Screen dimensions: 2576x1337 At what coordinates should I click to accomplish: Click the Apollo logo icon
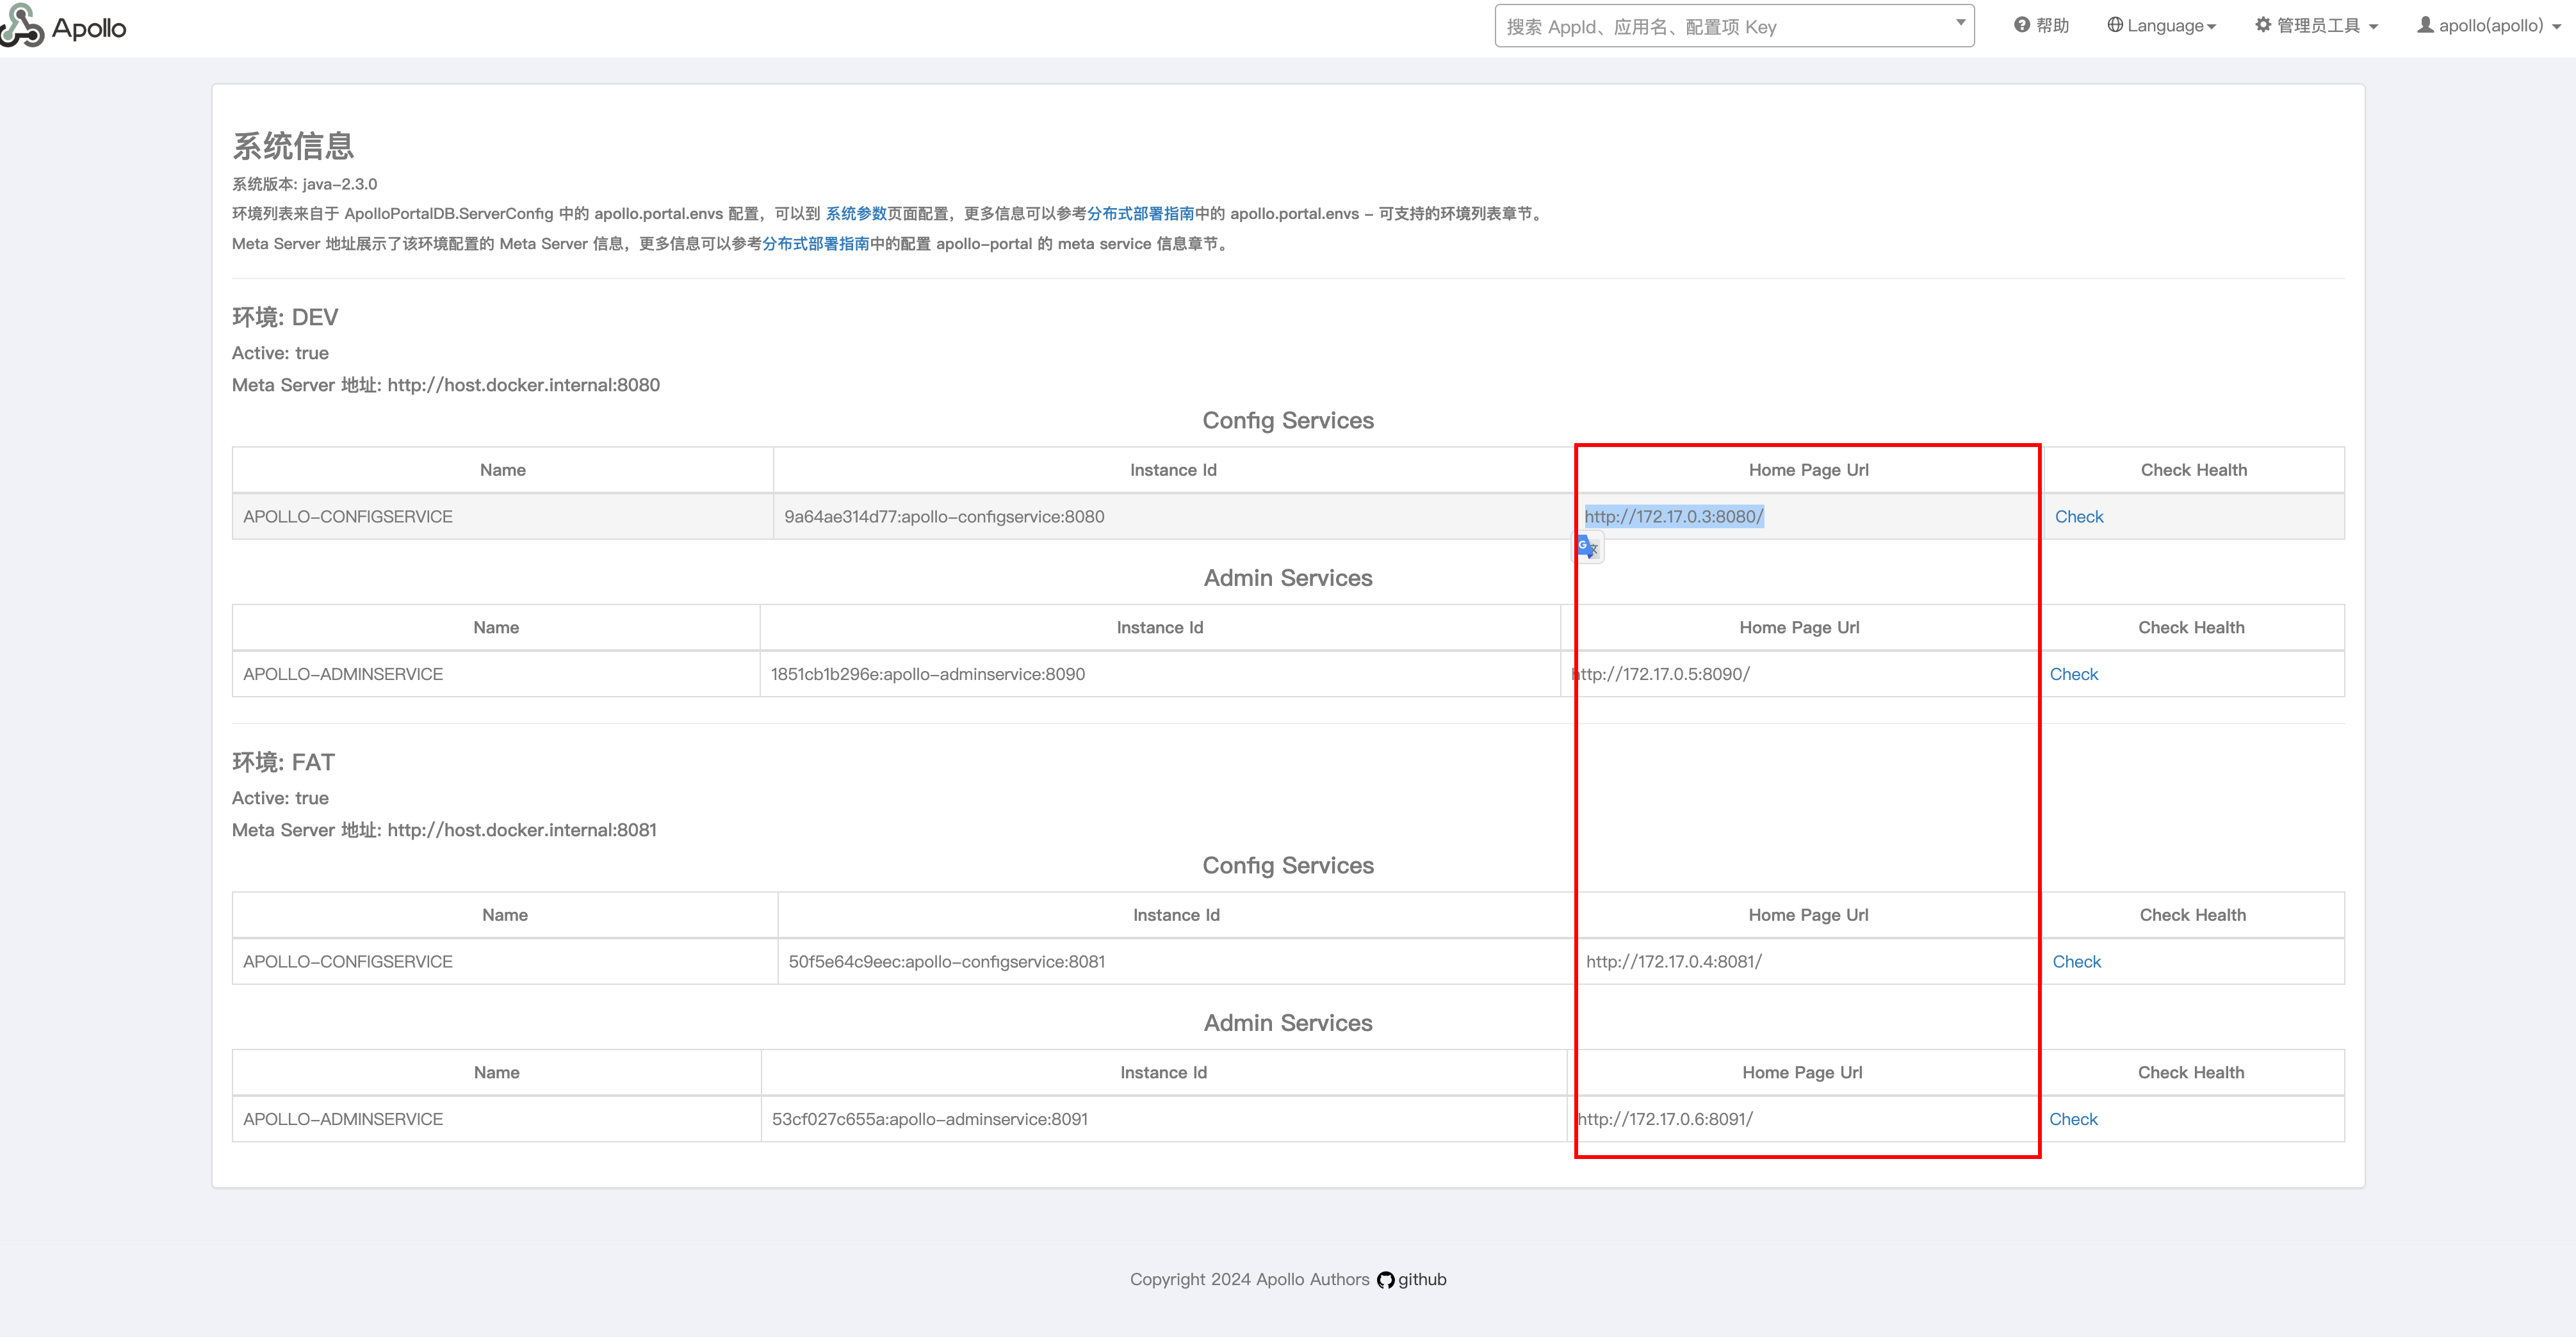[x=22, y=26]
